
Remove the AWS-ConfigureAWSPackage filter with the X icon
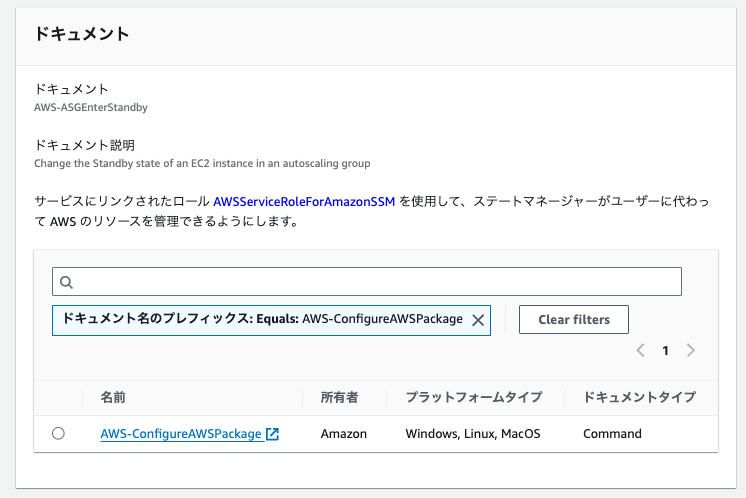click(478, 320)
